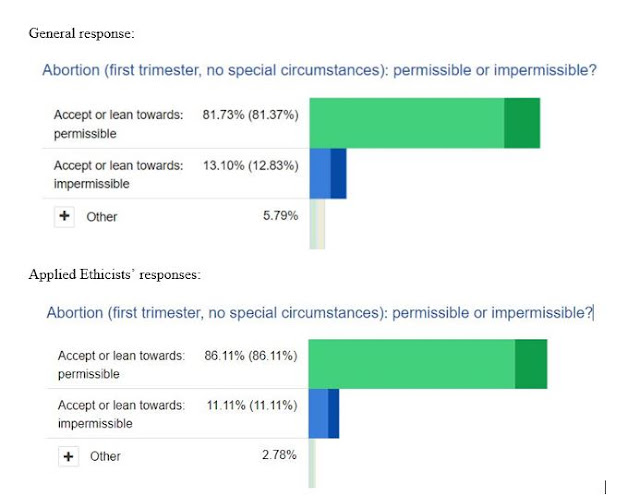The height and width of the screenshot is (496, 640).
Task: Click the dark blue segment of the 11.11% bar
Action: [x=334, y=413]
